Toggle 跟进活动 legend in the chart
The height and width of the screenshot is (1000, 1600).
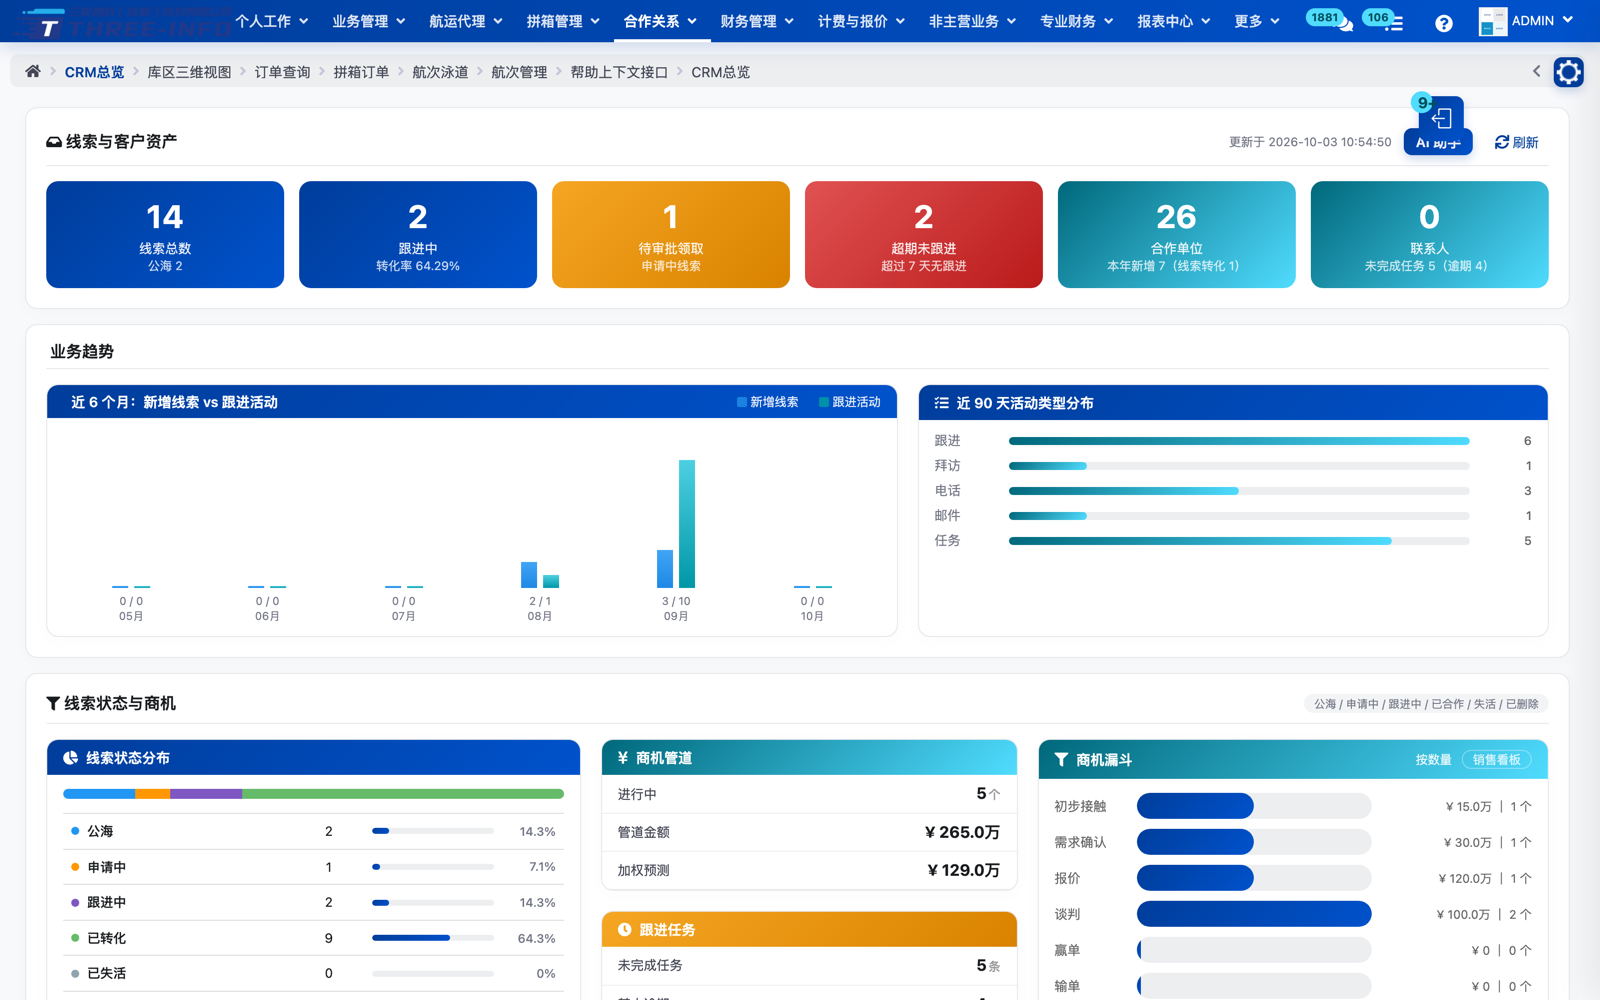(x=850, y=402)
